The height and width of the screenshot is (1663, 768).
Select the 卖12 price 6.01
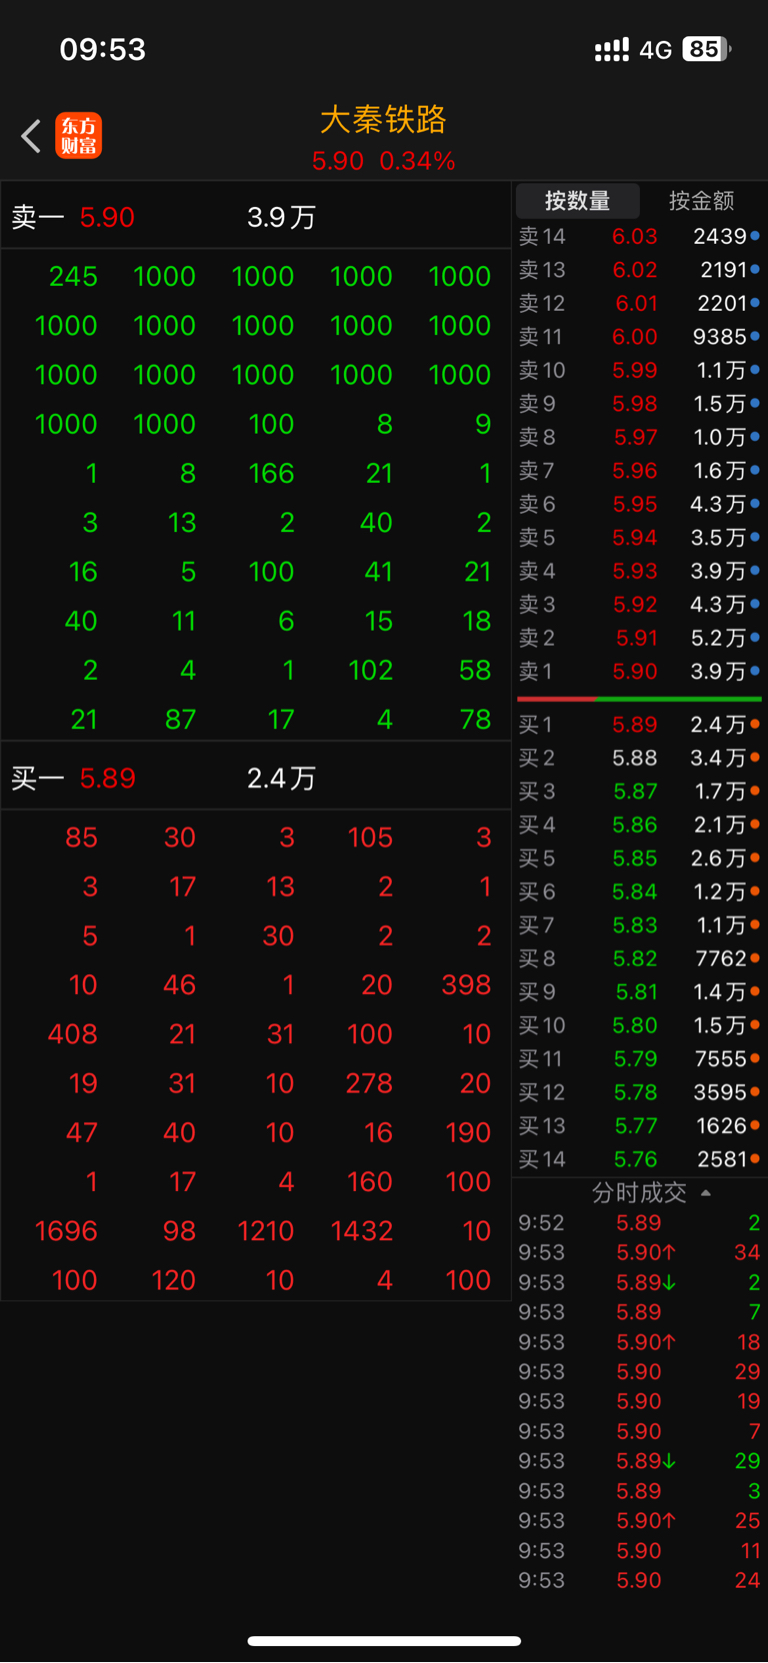[635, 303]
